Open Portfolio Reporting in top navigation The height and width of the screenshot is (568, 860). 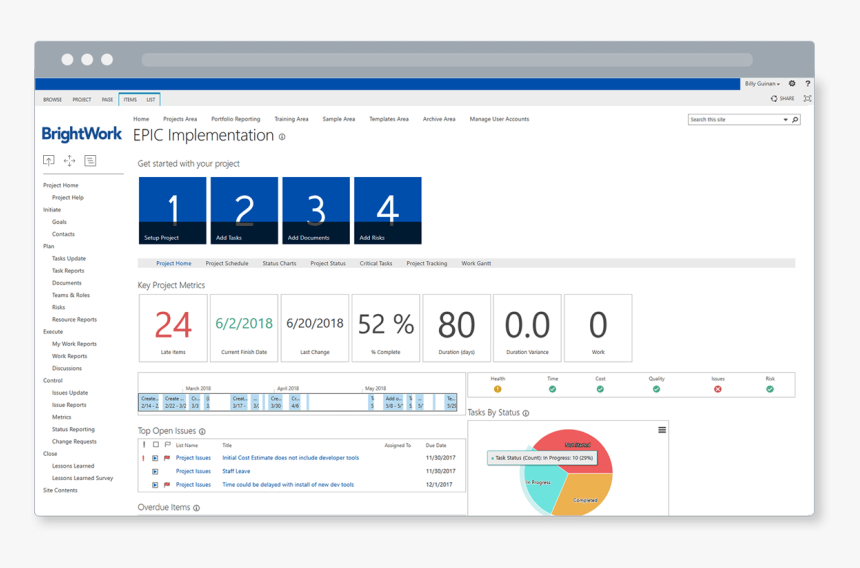click(x=236, y=119)
